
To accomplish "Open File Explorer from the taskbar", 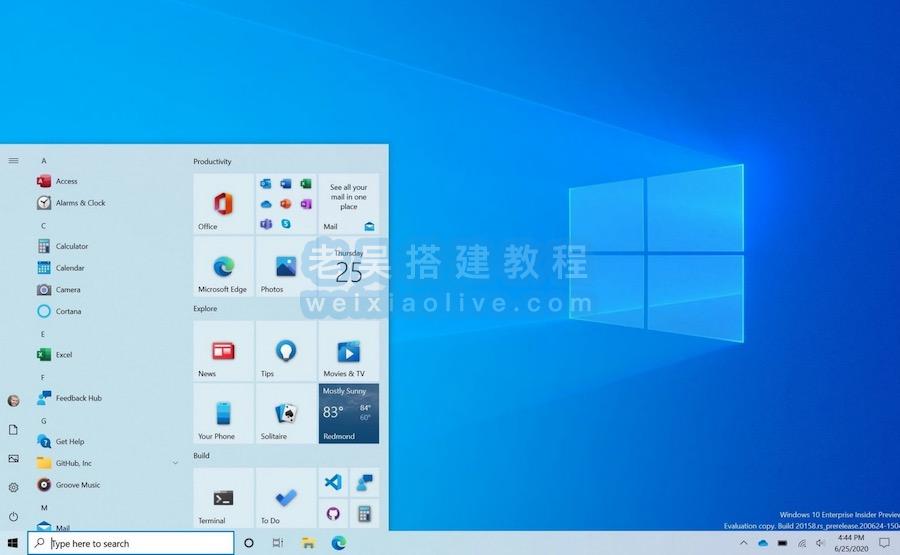I will (x=308, y=543).
